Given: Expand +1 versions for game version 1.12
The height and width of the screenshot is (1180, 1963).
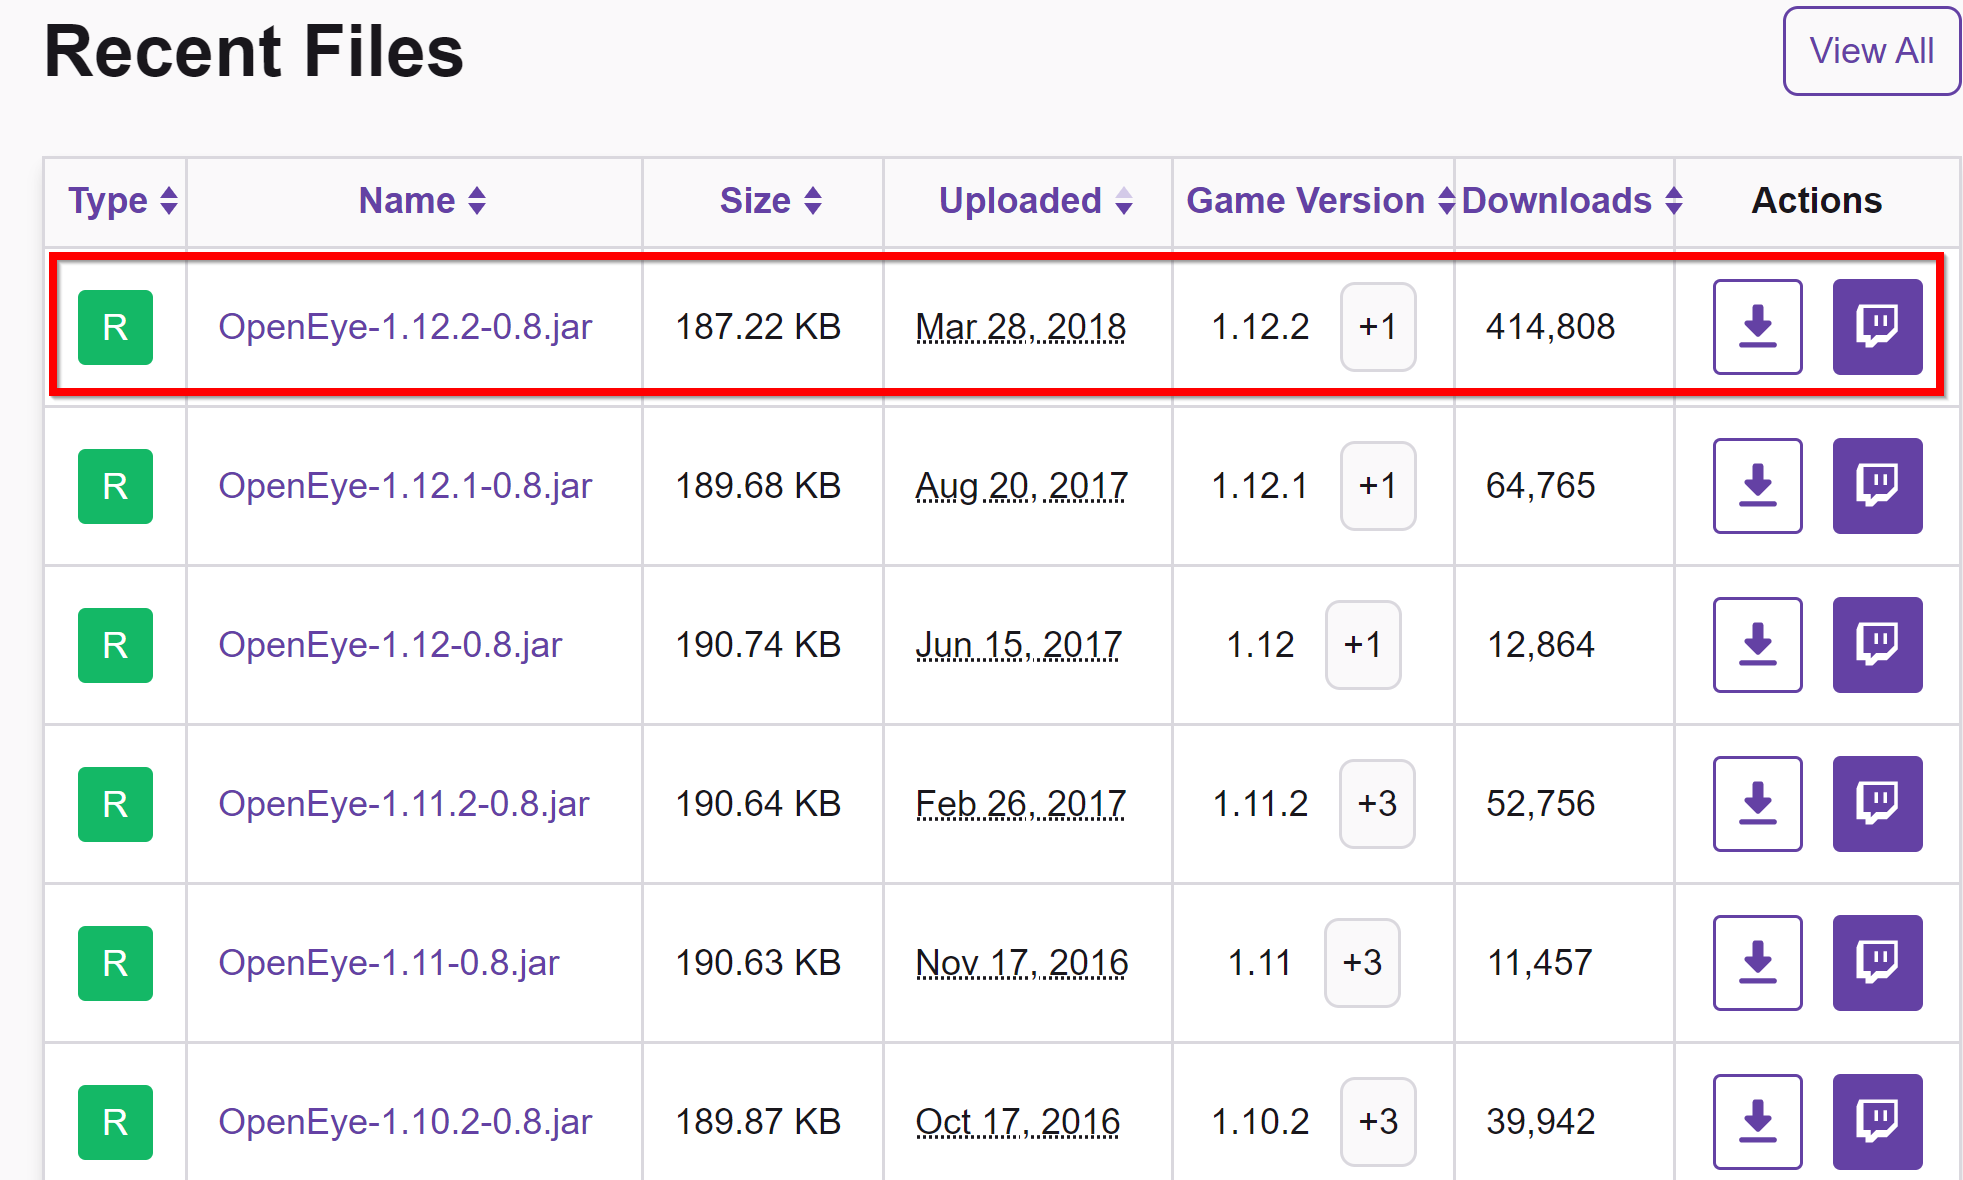Looking at the screenshot, I should coord(1363,645).
